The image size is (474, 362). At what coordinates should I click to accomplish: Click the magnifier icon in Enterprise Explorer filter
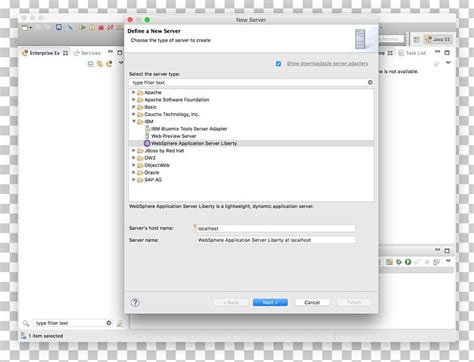point(26,323)
